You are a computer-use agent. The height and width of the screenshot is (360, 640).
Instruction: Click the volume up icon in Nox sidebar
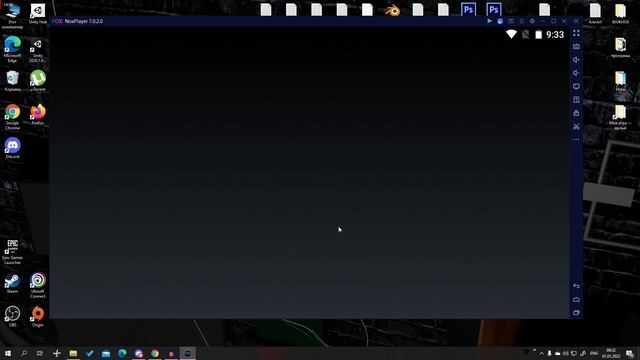click(x=576, y=60)
